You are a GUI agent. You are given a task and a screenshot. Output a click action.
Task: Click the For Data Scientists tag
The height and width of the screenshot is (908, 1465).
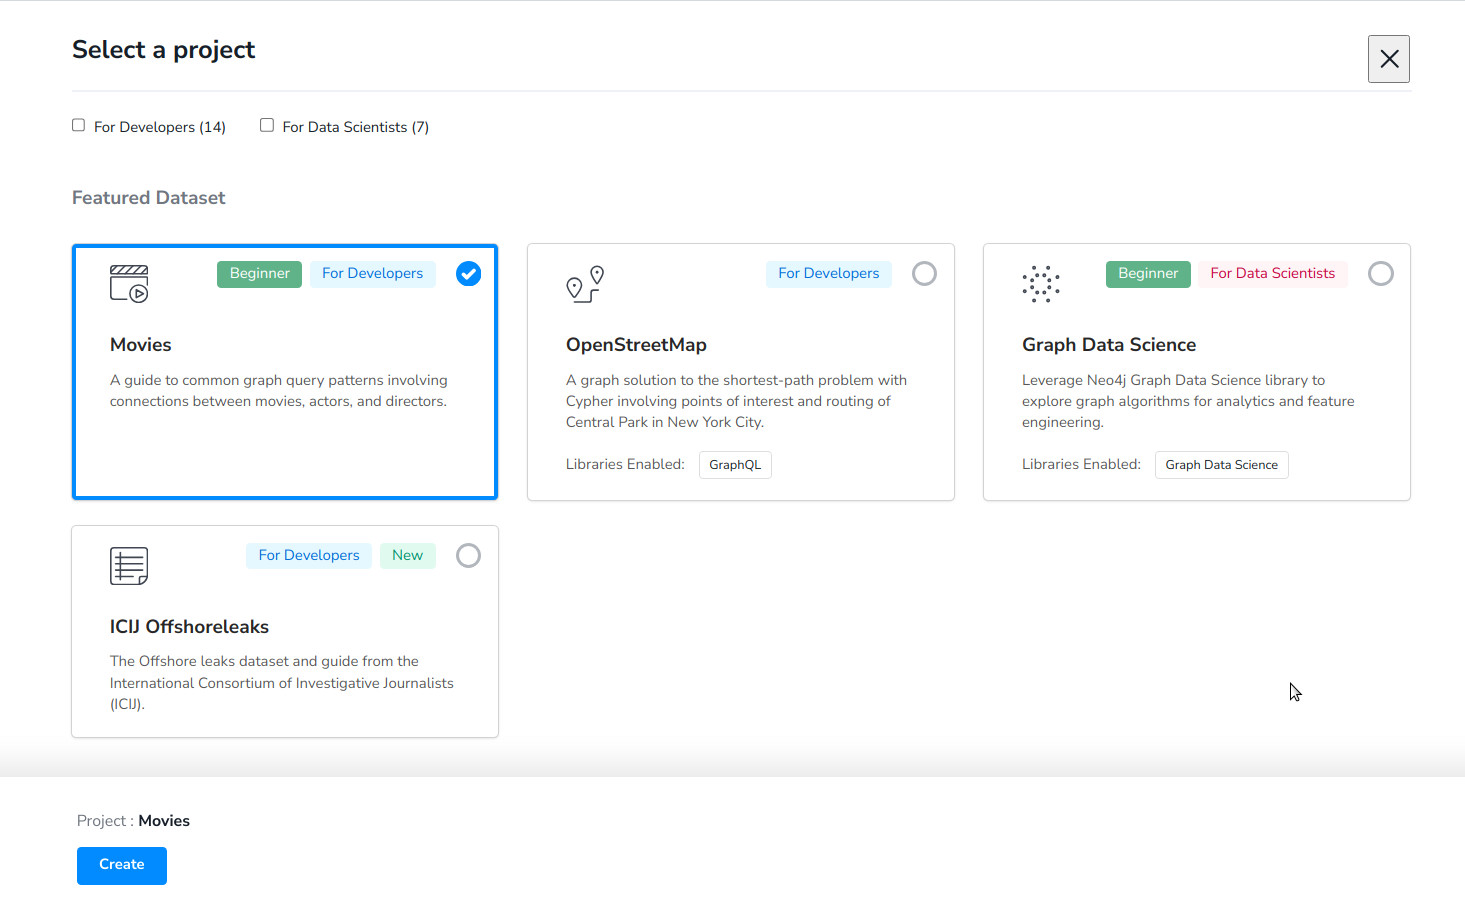[x=1273, y=274]
